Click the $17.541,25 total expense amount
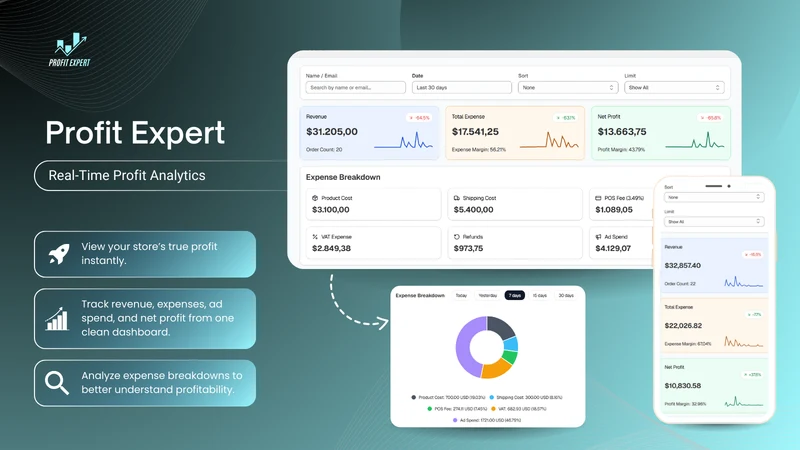Image resolution: width=800 pixels, height=450 pixels. [x=475, y=132]
